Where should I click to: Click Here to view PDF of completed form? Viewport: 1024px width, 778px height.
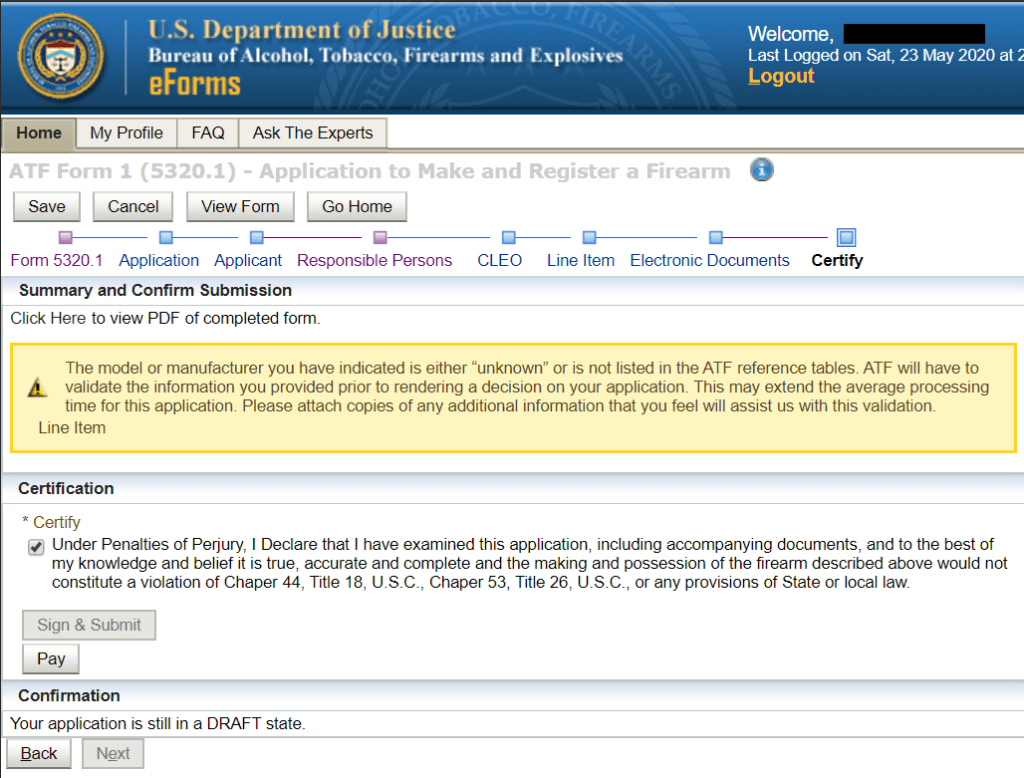click(165, 318)
